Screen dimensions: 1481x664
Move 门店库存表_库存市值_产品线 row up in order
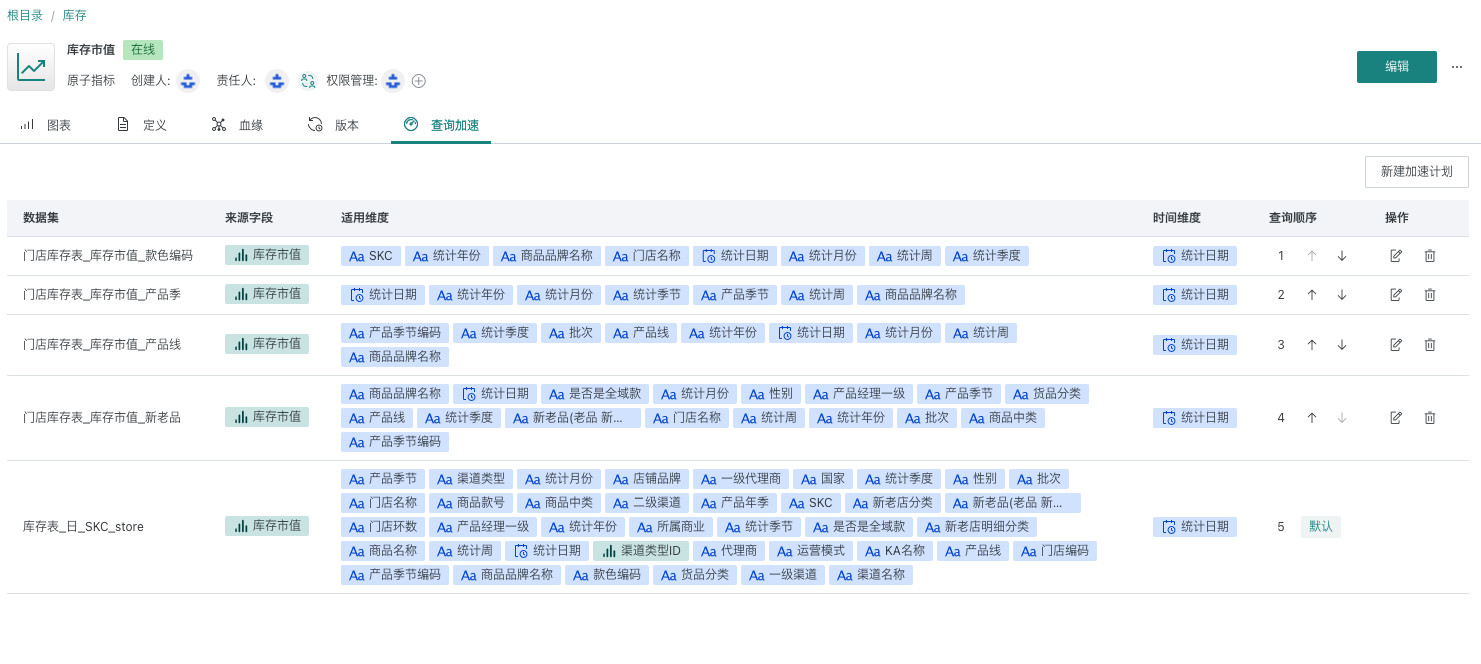1312,344
